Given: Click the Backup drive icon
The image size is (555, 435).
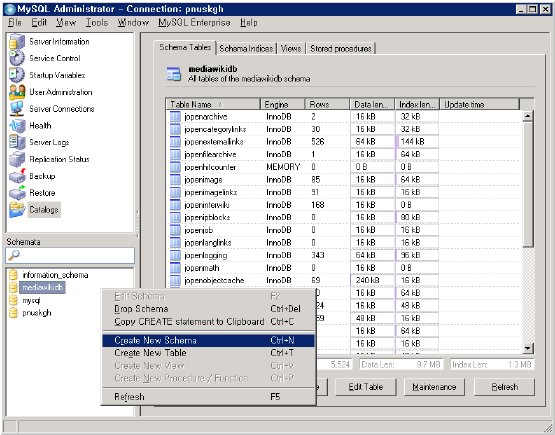Looking at the screenshot, I should 17,176.
